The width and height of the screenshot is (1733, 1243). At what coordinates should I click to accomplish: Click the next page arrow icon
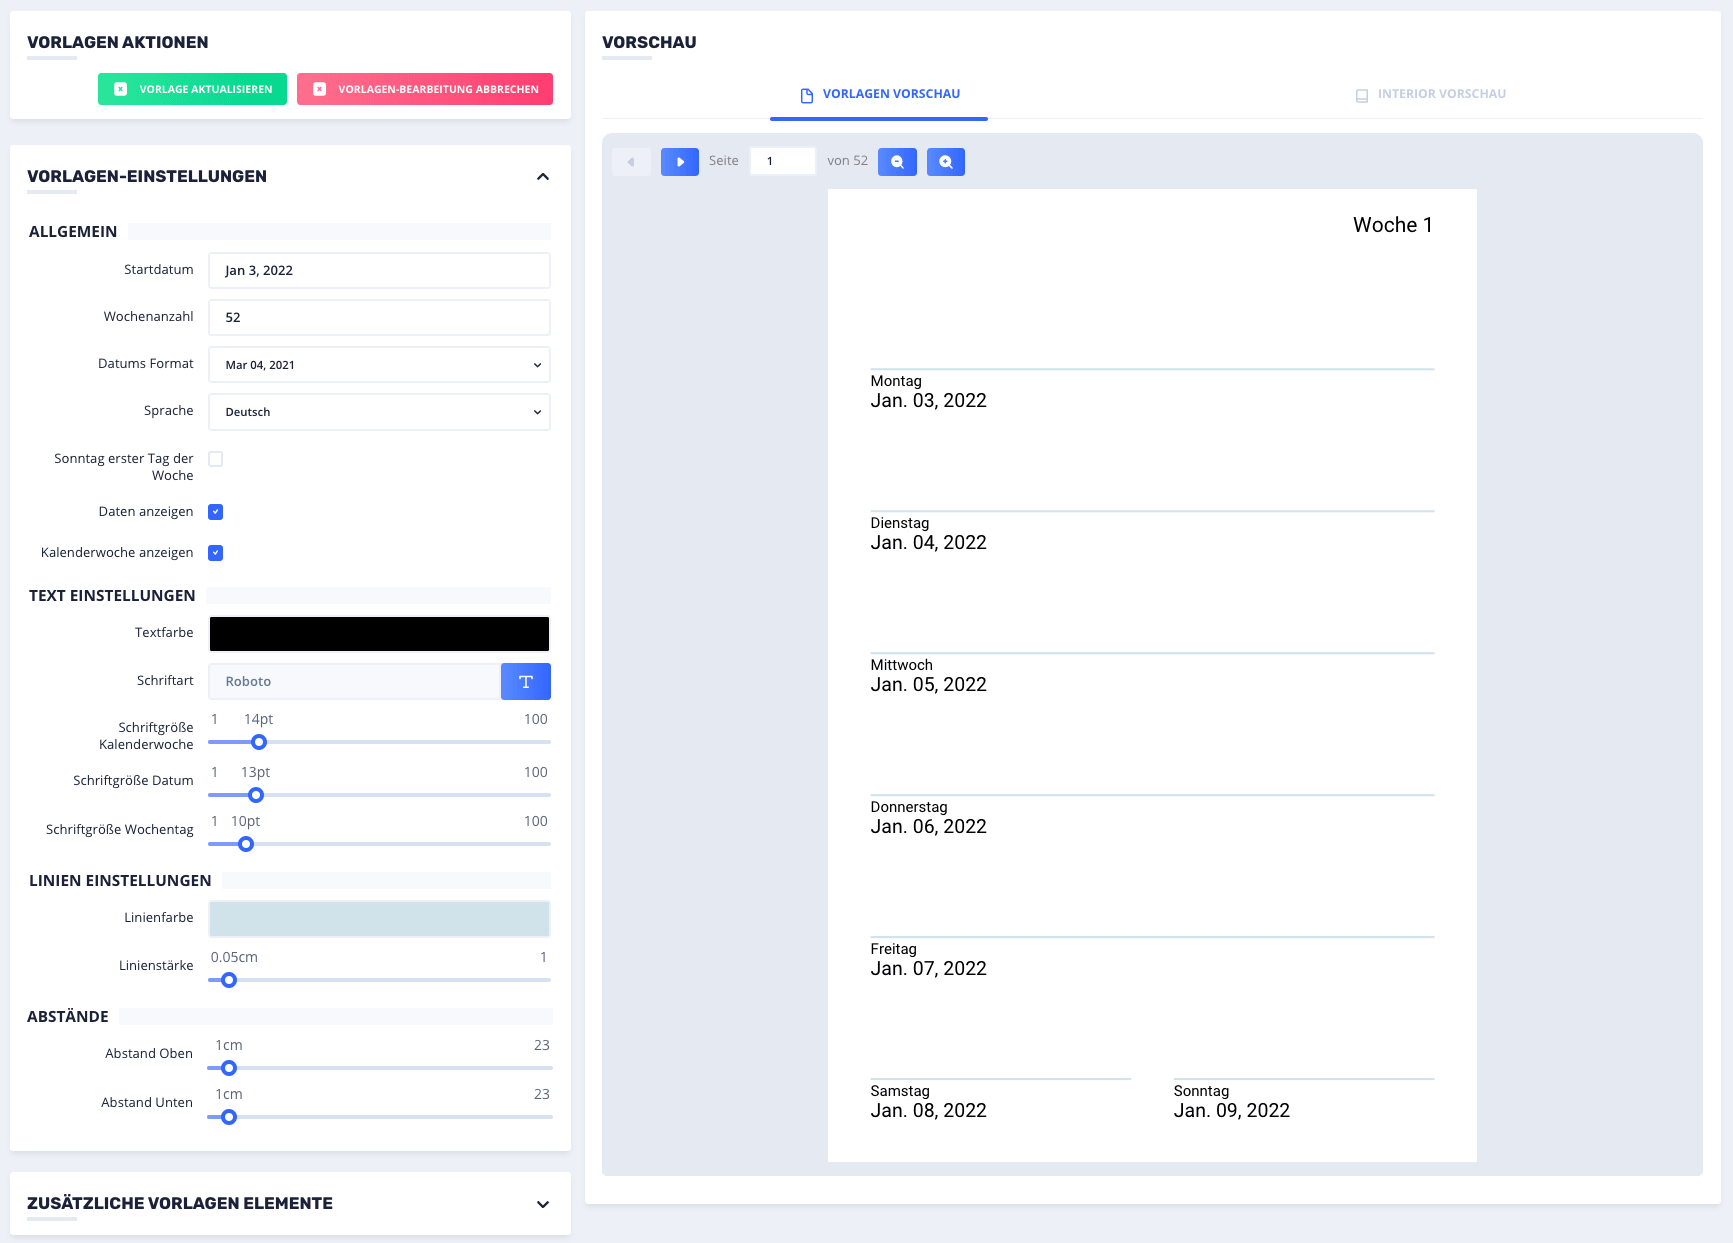click(680, 161)
